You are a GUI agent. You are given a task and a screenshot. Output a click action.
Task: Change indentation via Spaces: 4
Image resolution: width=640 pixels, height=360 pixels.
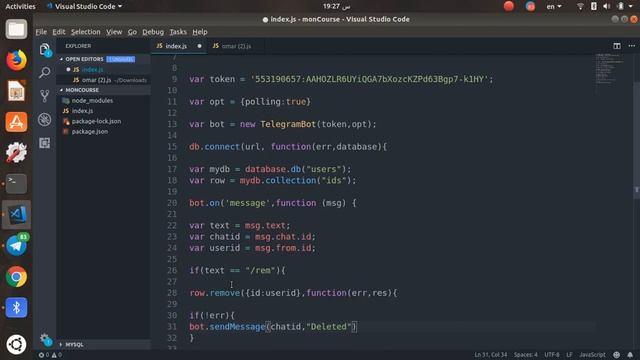[x=525, y=355]
